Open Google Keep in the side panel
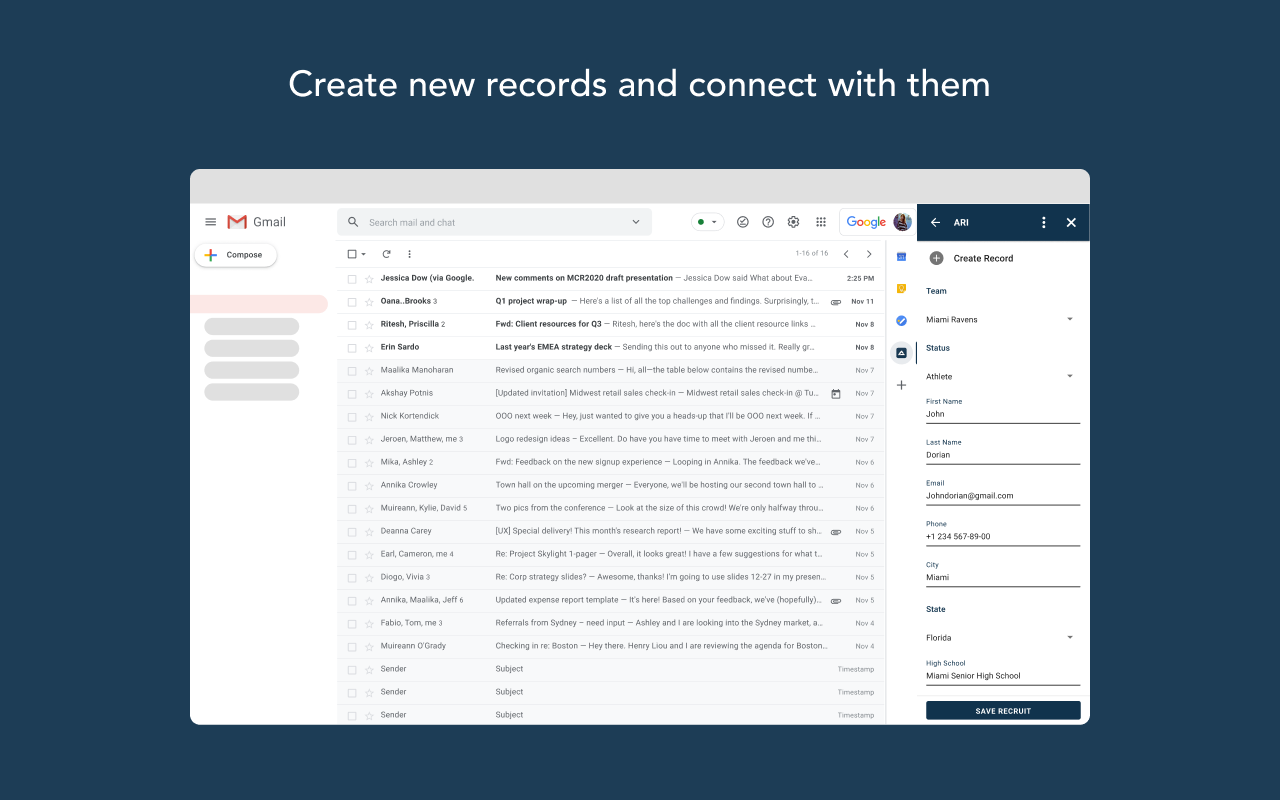Image resolution: width=1280 pixels, height=800 pixels. (901, 289)
